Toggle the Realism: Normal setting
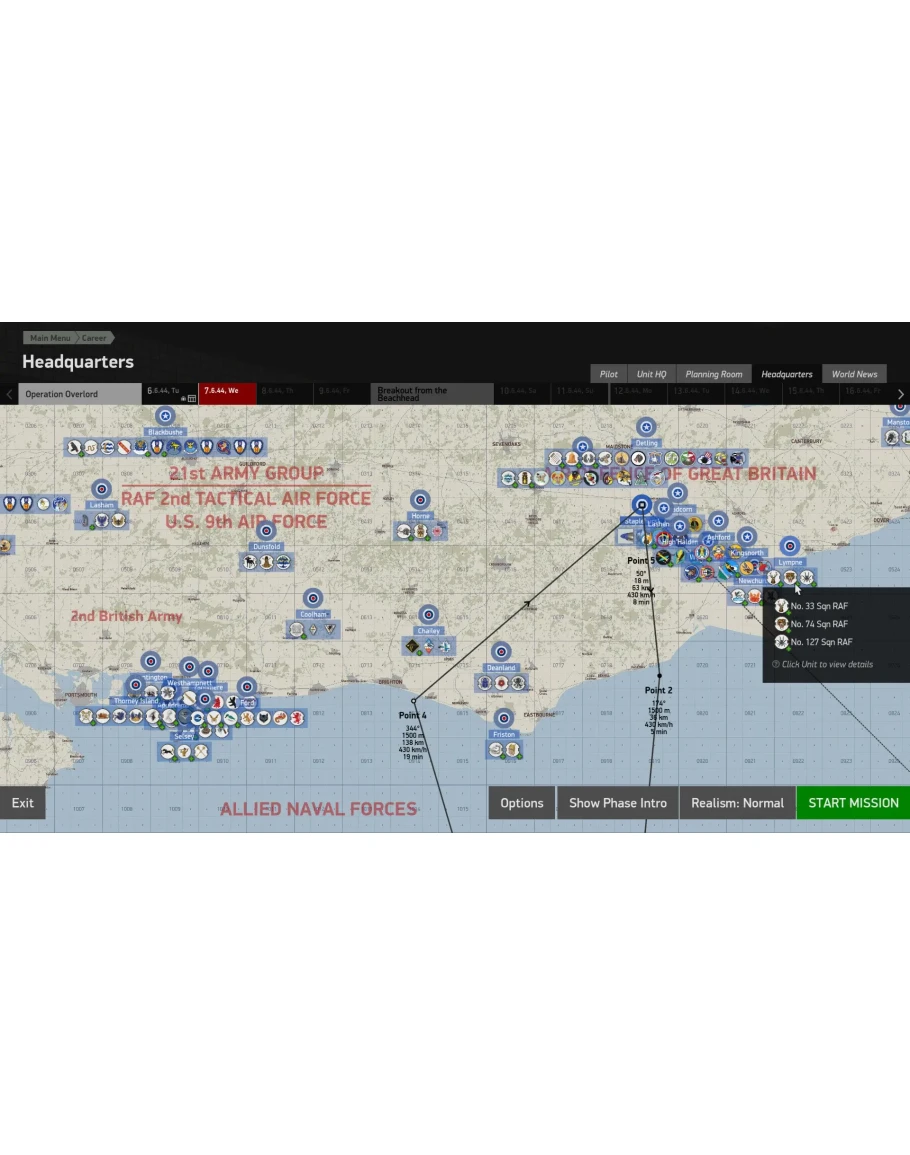This screenshot has height=1155, width=910. click(x=737, y=803)
